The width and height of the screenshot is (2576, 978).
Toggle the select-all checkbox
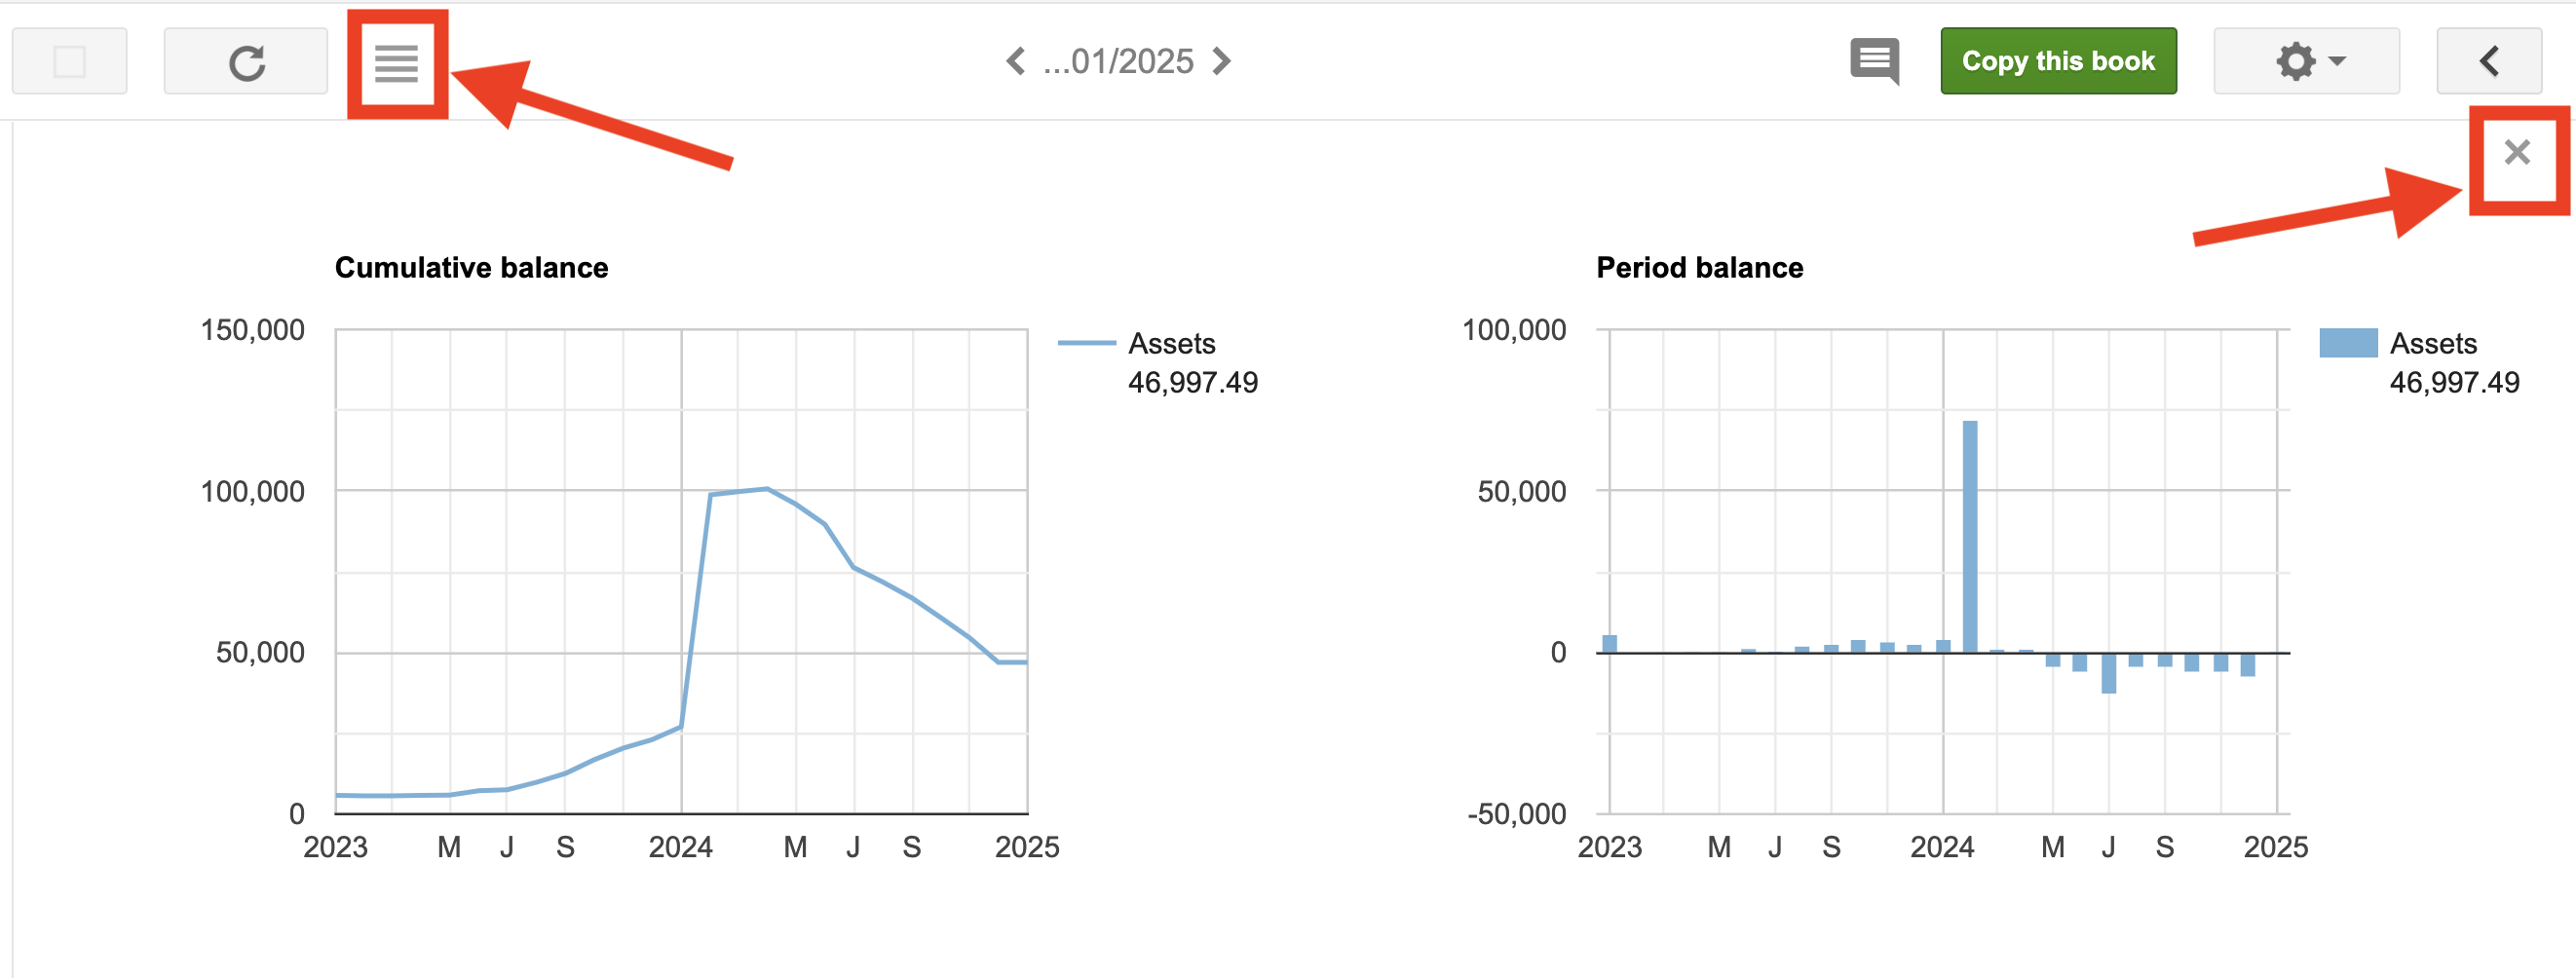coord(70,62)
